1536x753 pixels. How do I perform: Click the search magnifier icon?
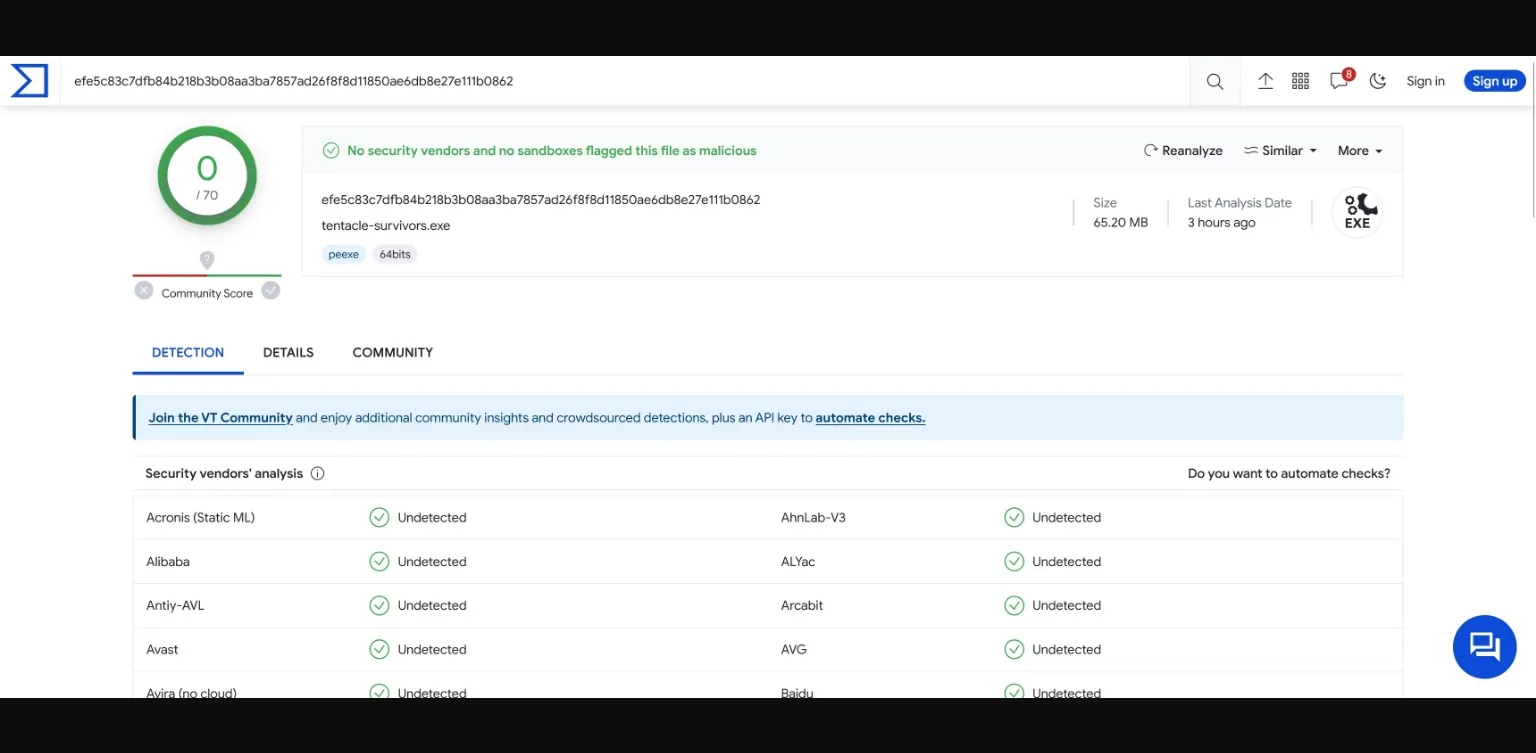point(1214,82)
